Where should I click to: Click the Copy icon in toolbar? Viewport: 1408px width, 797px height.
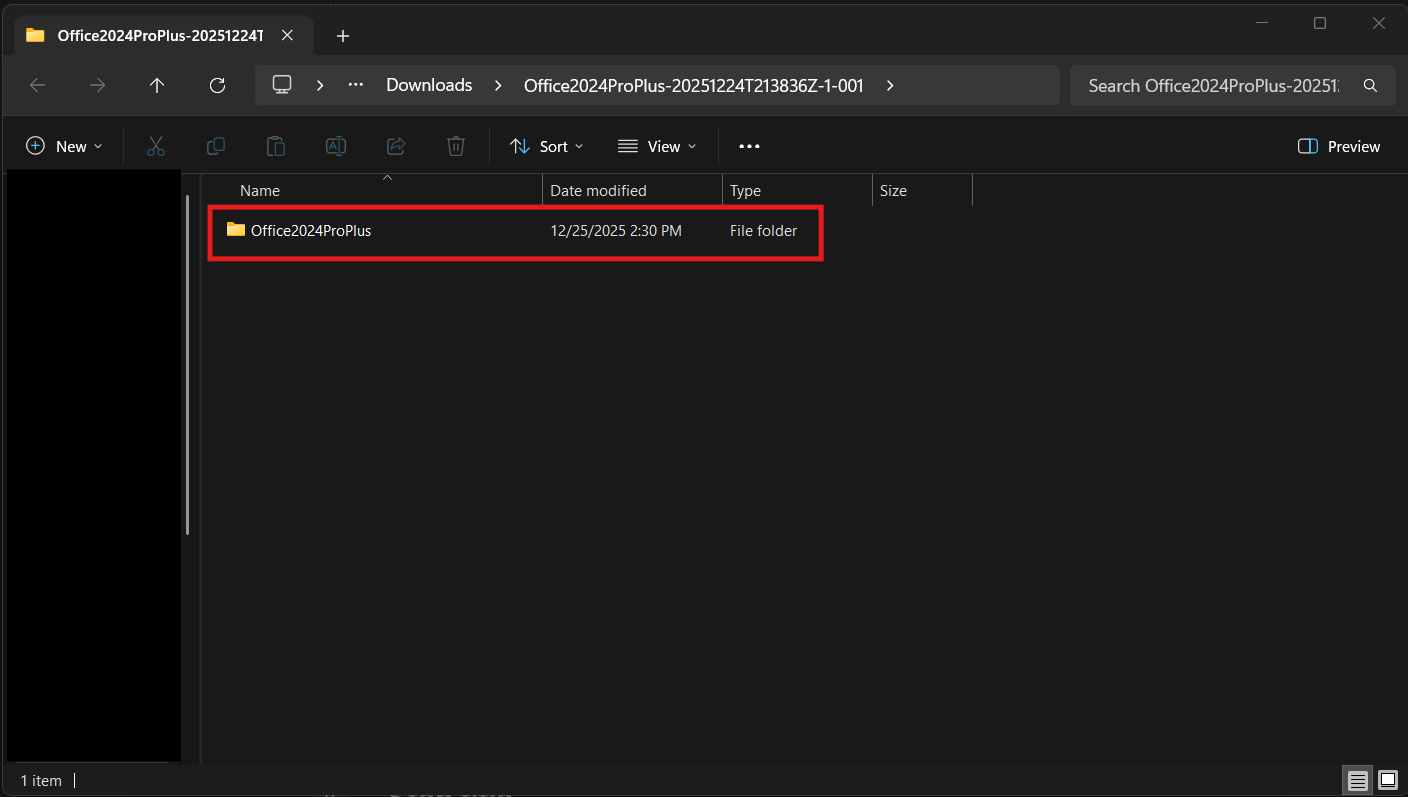point(215,146)
